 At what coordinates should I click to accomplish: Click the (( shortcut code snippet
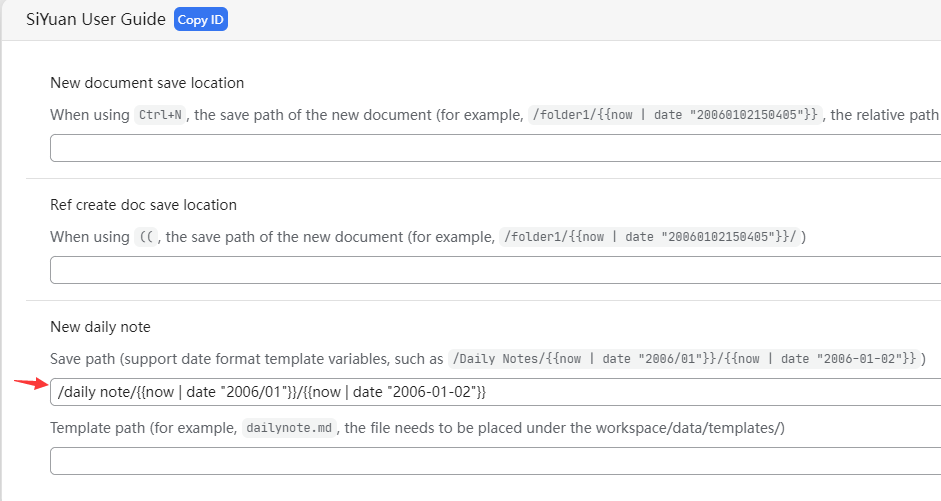click(x=147, y=237)
